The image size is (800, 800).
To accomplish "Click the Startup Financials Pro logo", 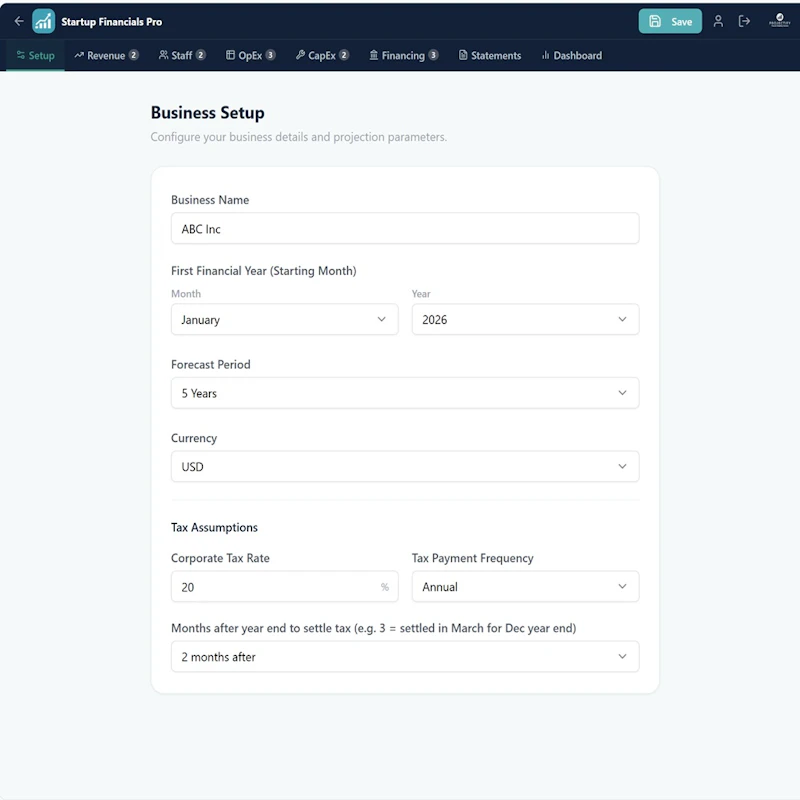I will (x=43, y=21).
